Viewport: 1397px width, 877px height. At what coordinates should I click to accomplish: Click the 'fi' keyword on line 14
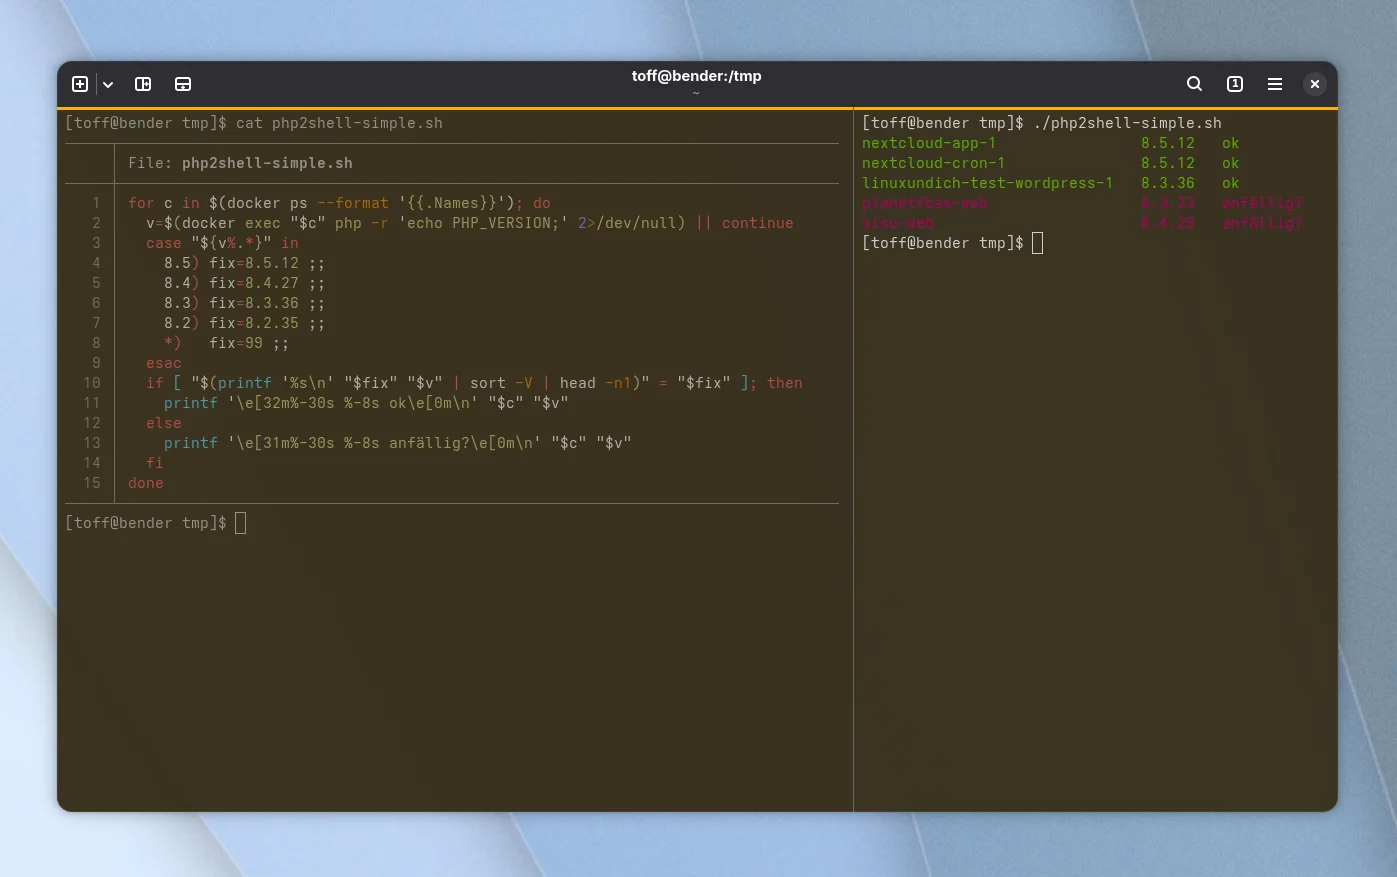tap(155, 463)
